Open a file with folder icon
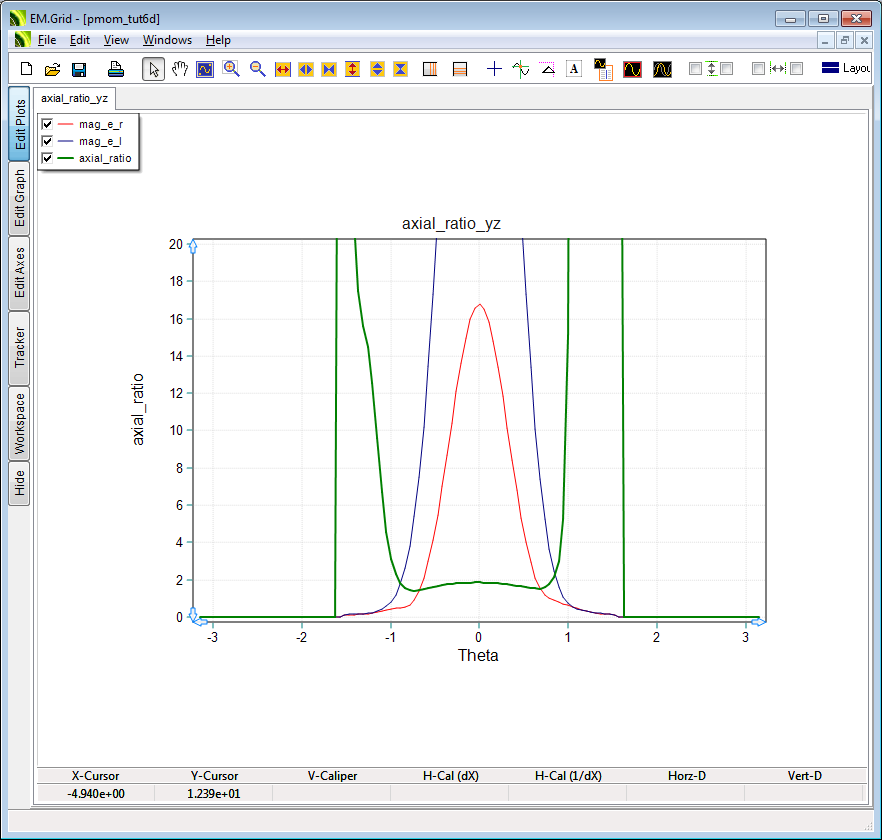Screen dimensions: 882x840 coord(53,69)
